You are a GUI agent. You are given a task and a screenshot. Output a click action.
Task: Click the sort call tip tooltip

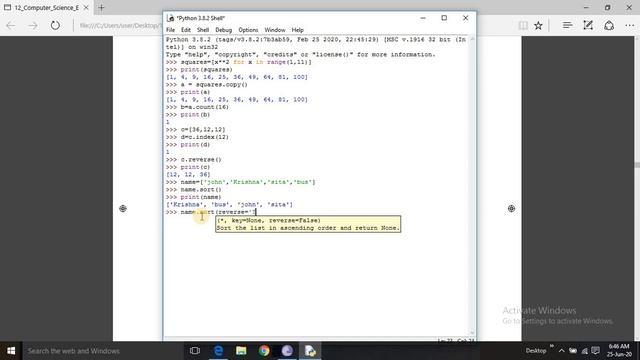(x=308, y=224)
